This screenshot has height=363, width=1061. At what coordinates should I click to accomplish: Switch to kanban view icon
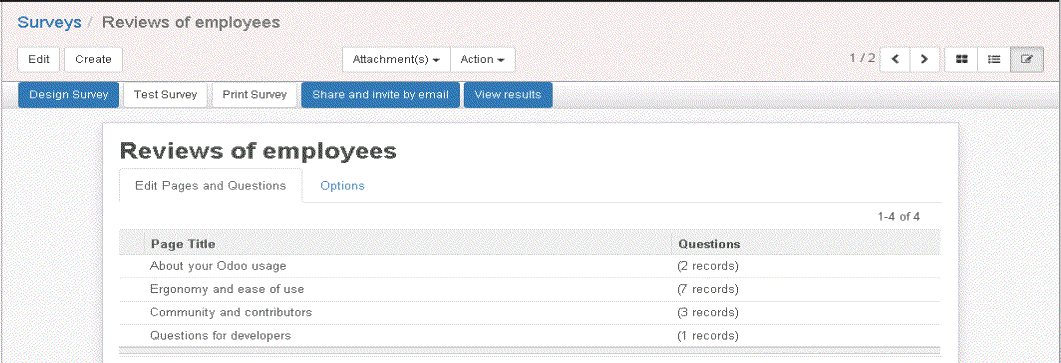[x=961, y=60]
